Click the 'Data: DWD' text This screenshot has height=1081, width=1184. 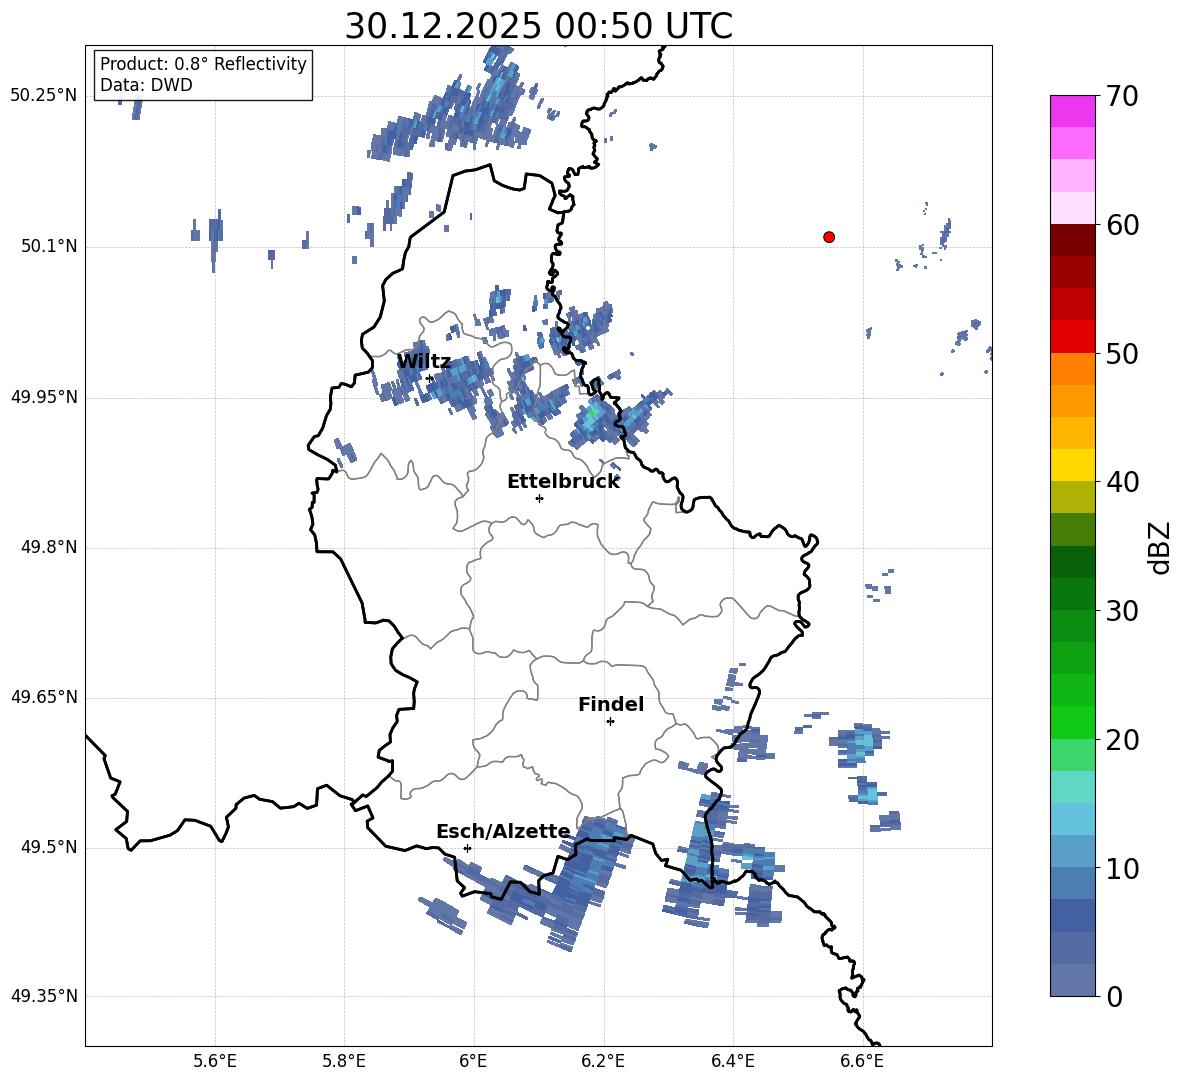(146, 85)
